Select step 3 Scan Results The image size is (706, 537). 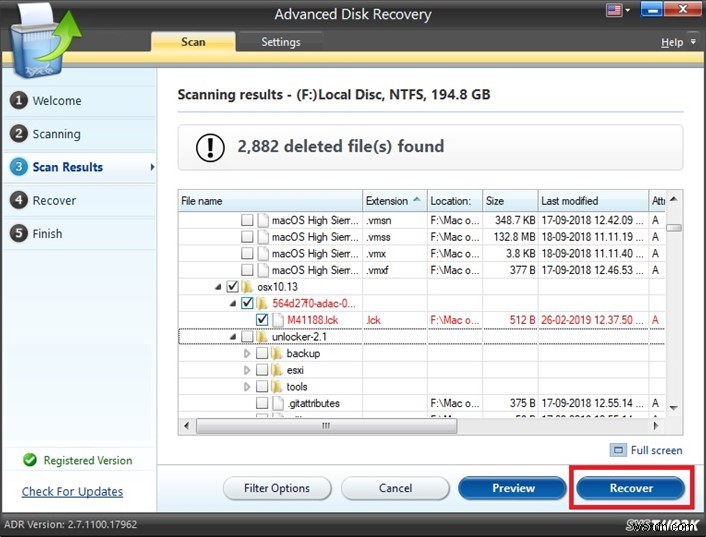[79, 167]
